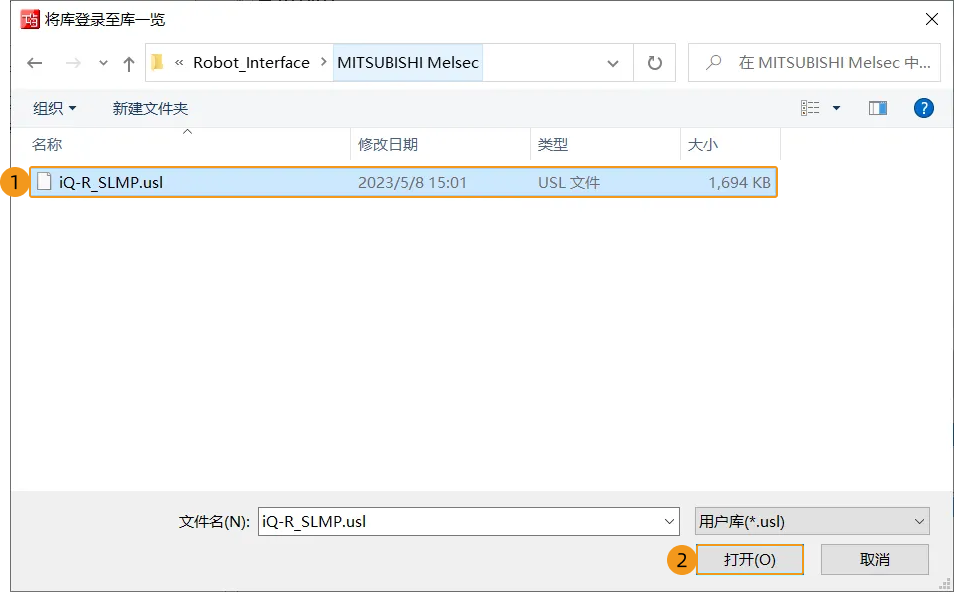The width and height of the screenshot is (954, 592).
Task: Refresh the MITSUBISHI Melsec folder view
Action: click(x=654, y=62)
